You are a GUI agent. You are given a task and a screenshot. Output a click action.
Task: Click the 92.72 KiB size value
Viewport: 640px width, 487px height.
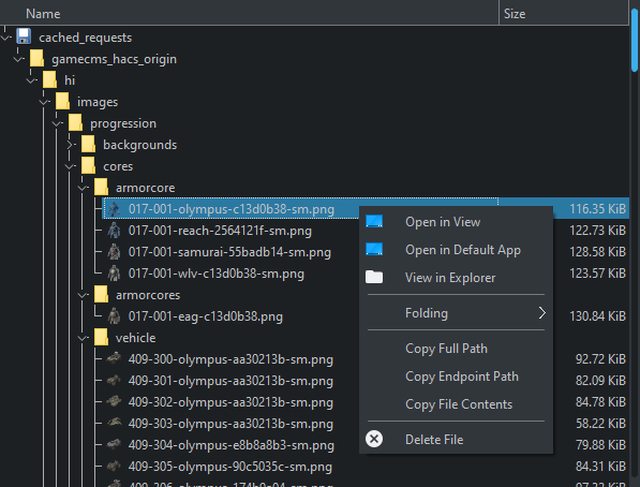coord(600,359)
